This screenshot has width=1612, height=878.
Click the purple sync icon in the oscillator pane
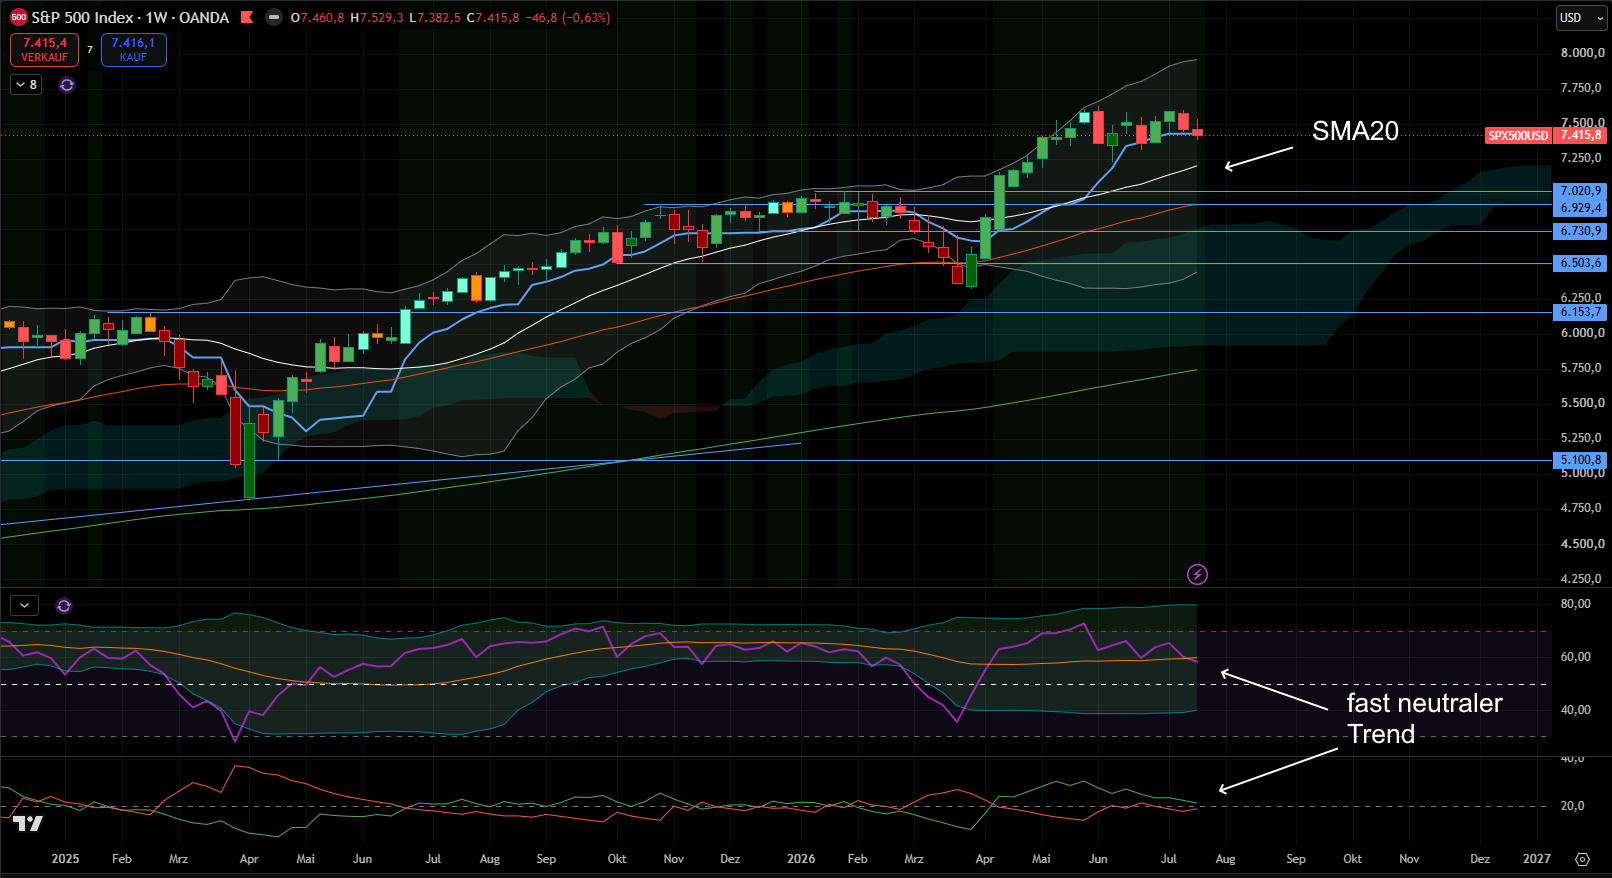pyautogui.click(x=64, y=606)
